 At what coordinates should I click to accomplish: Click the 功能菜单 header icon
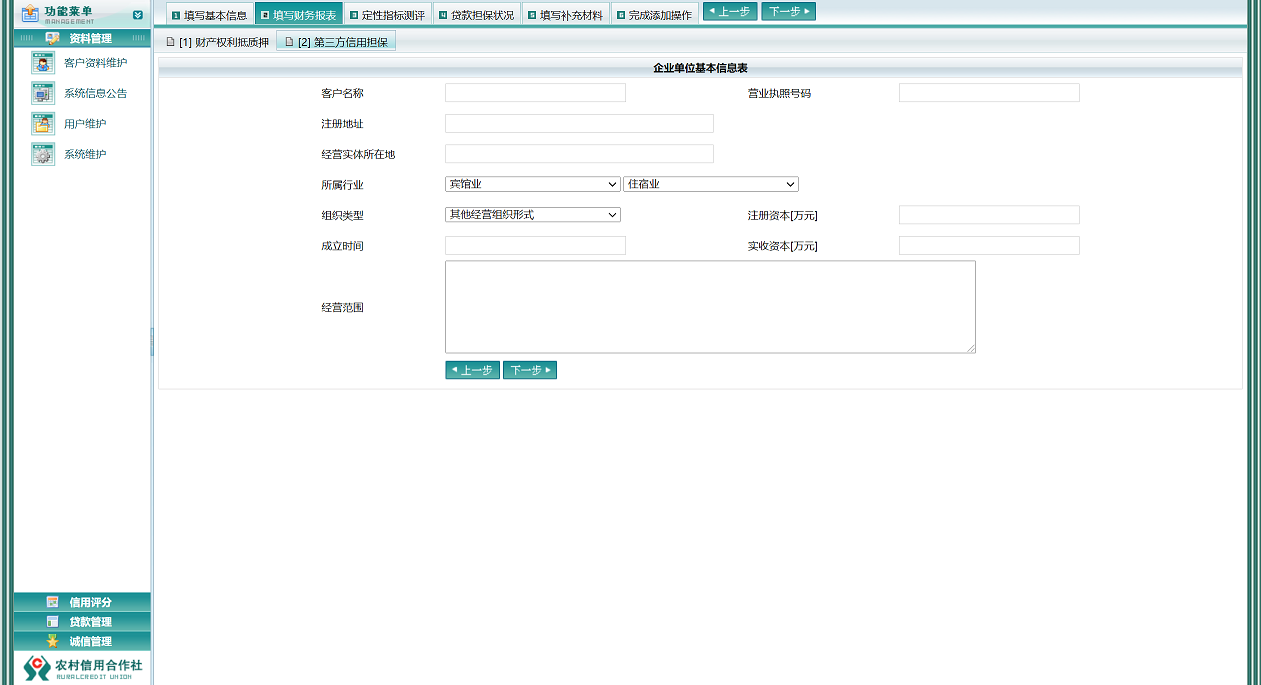tap(29, 14)
